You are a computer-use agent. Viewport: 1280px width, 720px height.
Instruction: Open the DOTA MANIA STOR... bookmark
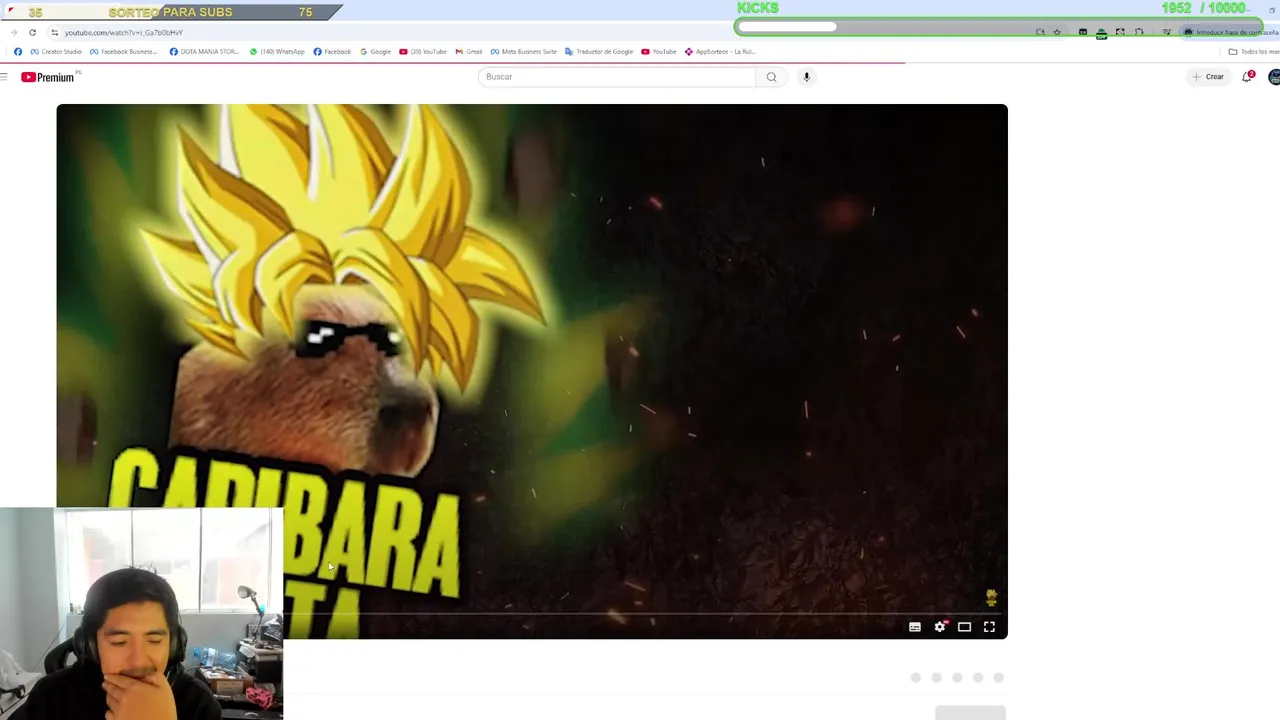[204, 52]
